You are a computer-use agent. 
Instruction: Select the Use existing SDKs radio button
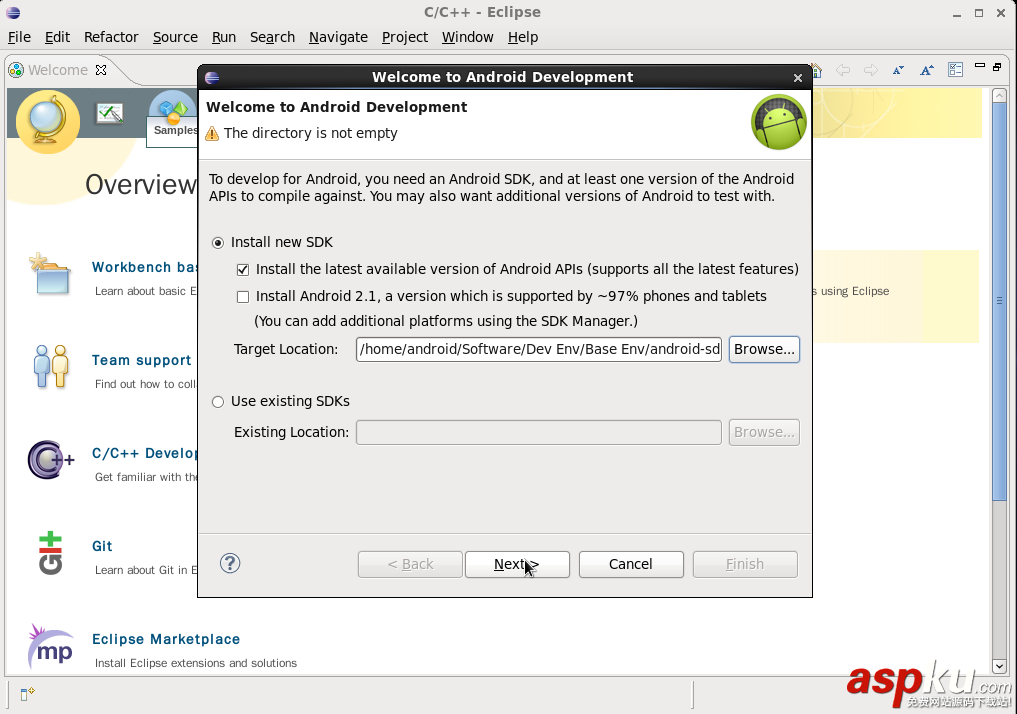pos(218,402)
